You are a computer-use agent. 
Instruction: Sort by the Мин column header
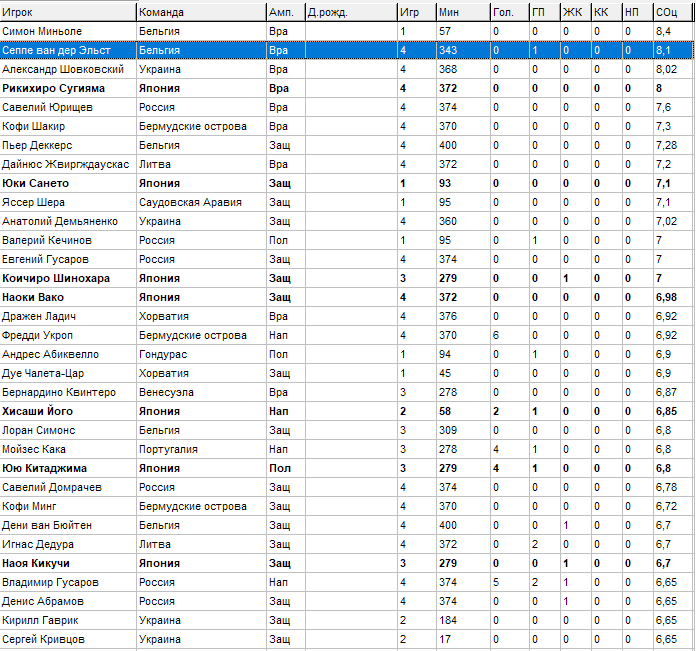click(x=463, y=12)
